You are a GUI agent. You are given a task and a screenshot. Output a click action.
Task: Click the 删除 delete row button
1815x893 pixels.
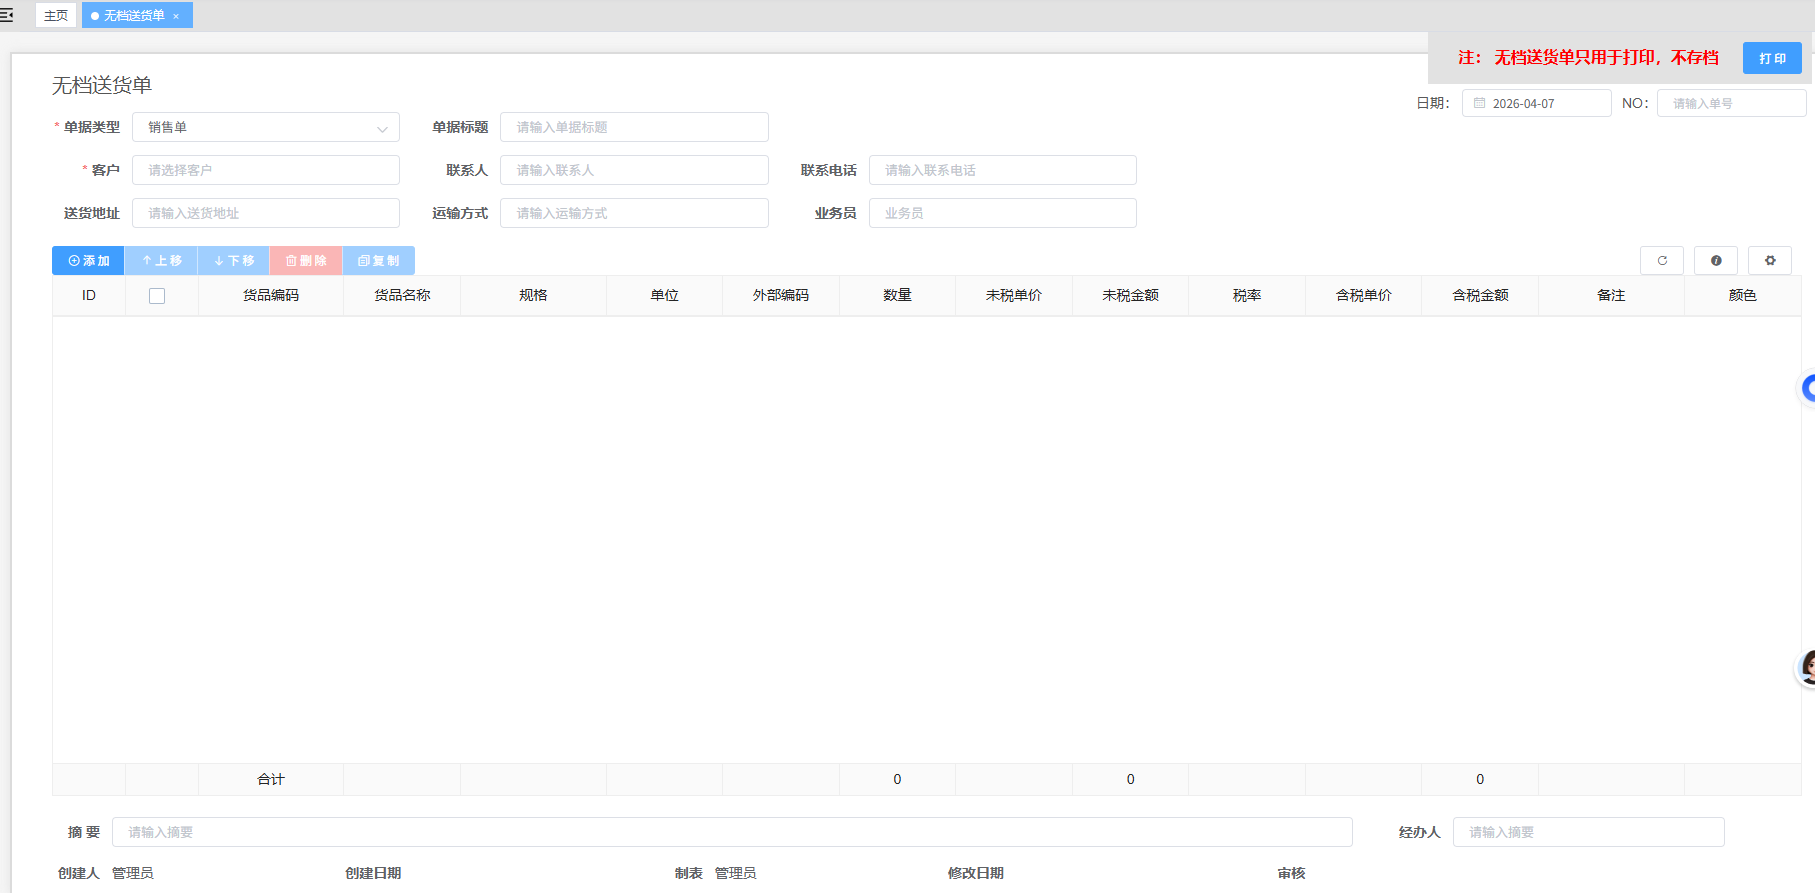306,260
